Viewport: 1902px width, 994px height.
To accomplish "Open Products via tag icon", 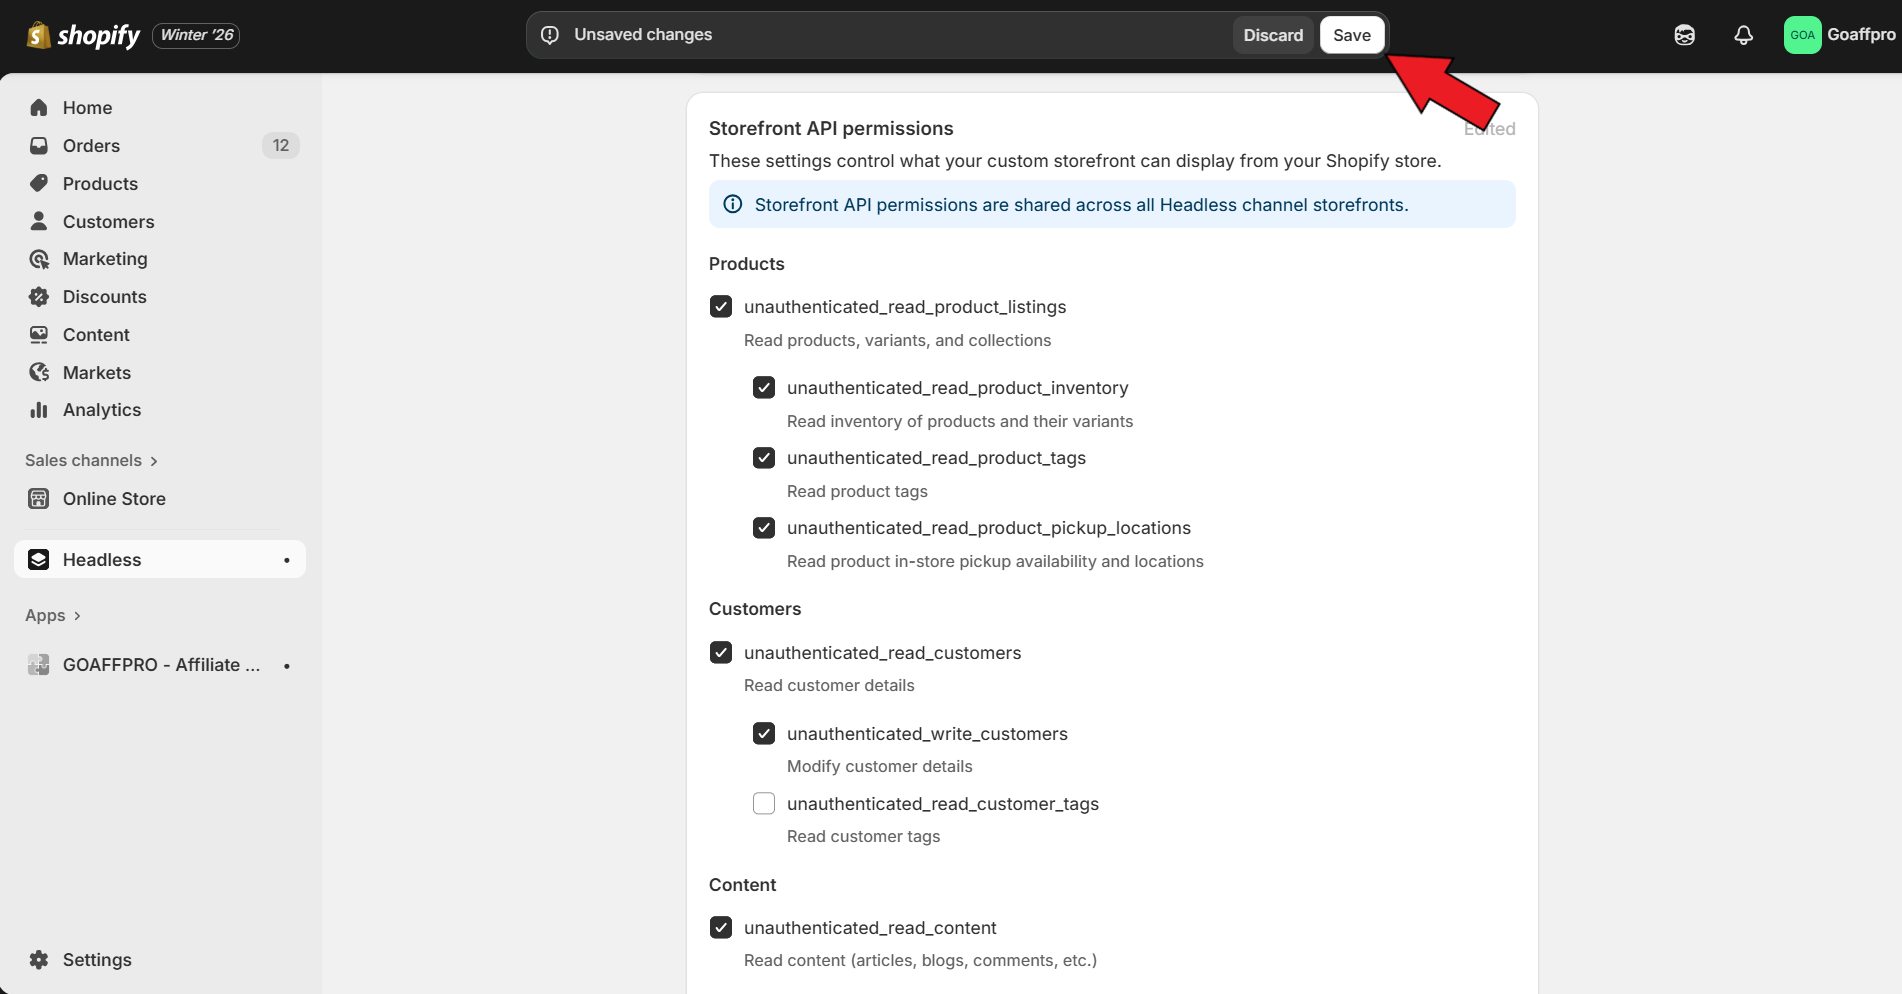I will pos(39,184).
